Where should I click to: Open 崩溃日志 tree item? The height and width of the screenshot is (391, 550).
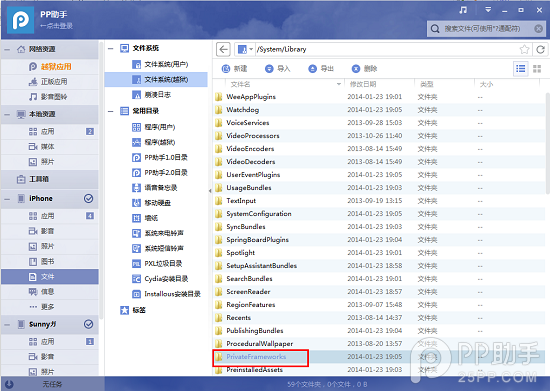tap(152, 95)
